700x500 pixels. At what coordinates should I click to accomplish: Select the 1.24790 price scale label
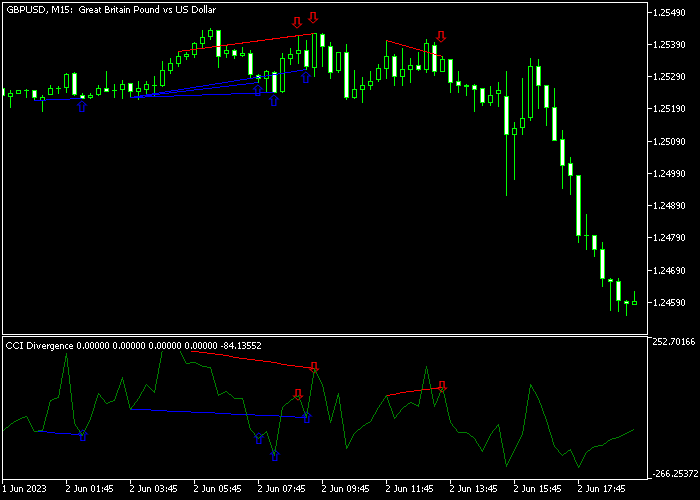click(x=669, y=238)
